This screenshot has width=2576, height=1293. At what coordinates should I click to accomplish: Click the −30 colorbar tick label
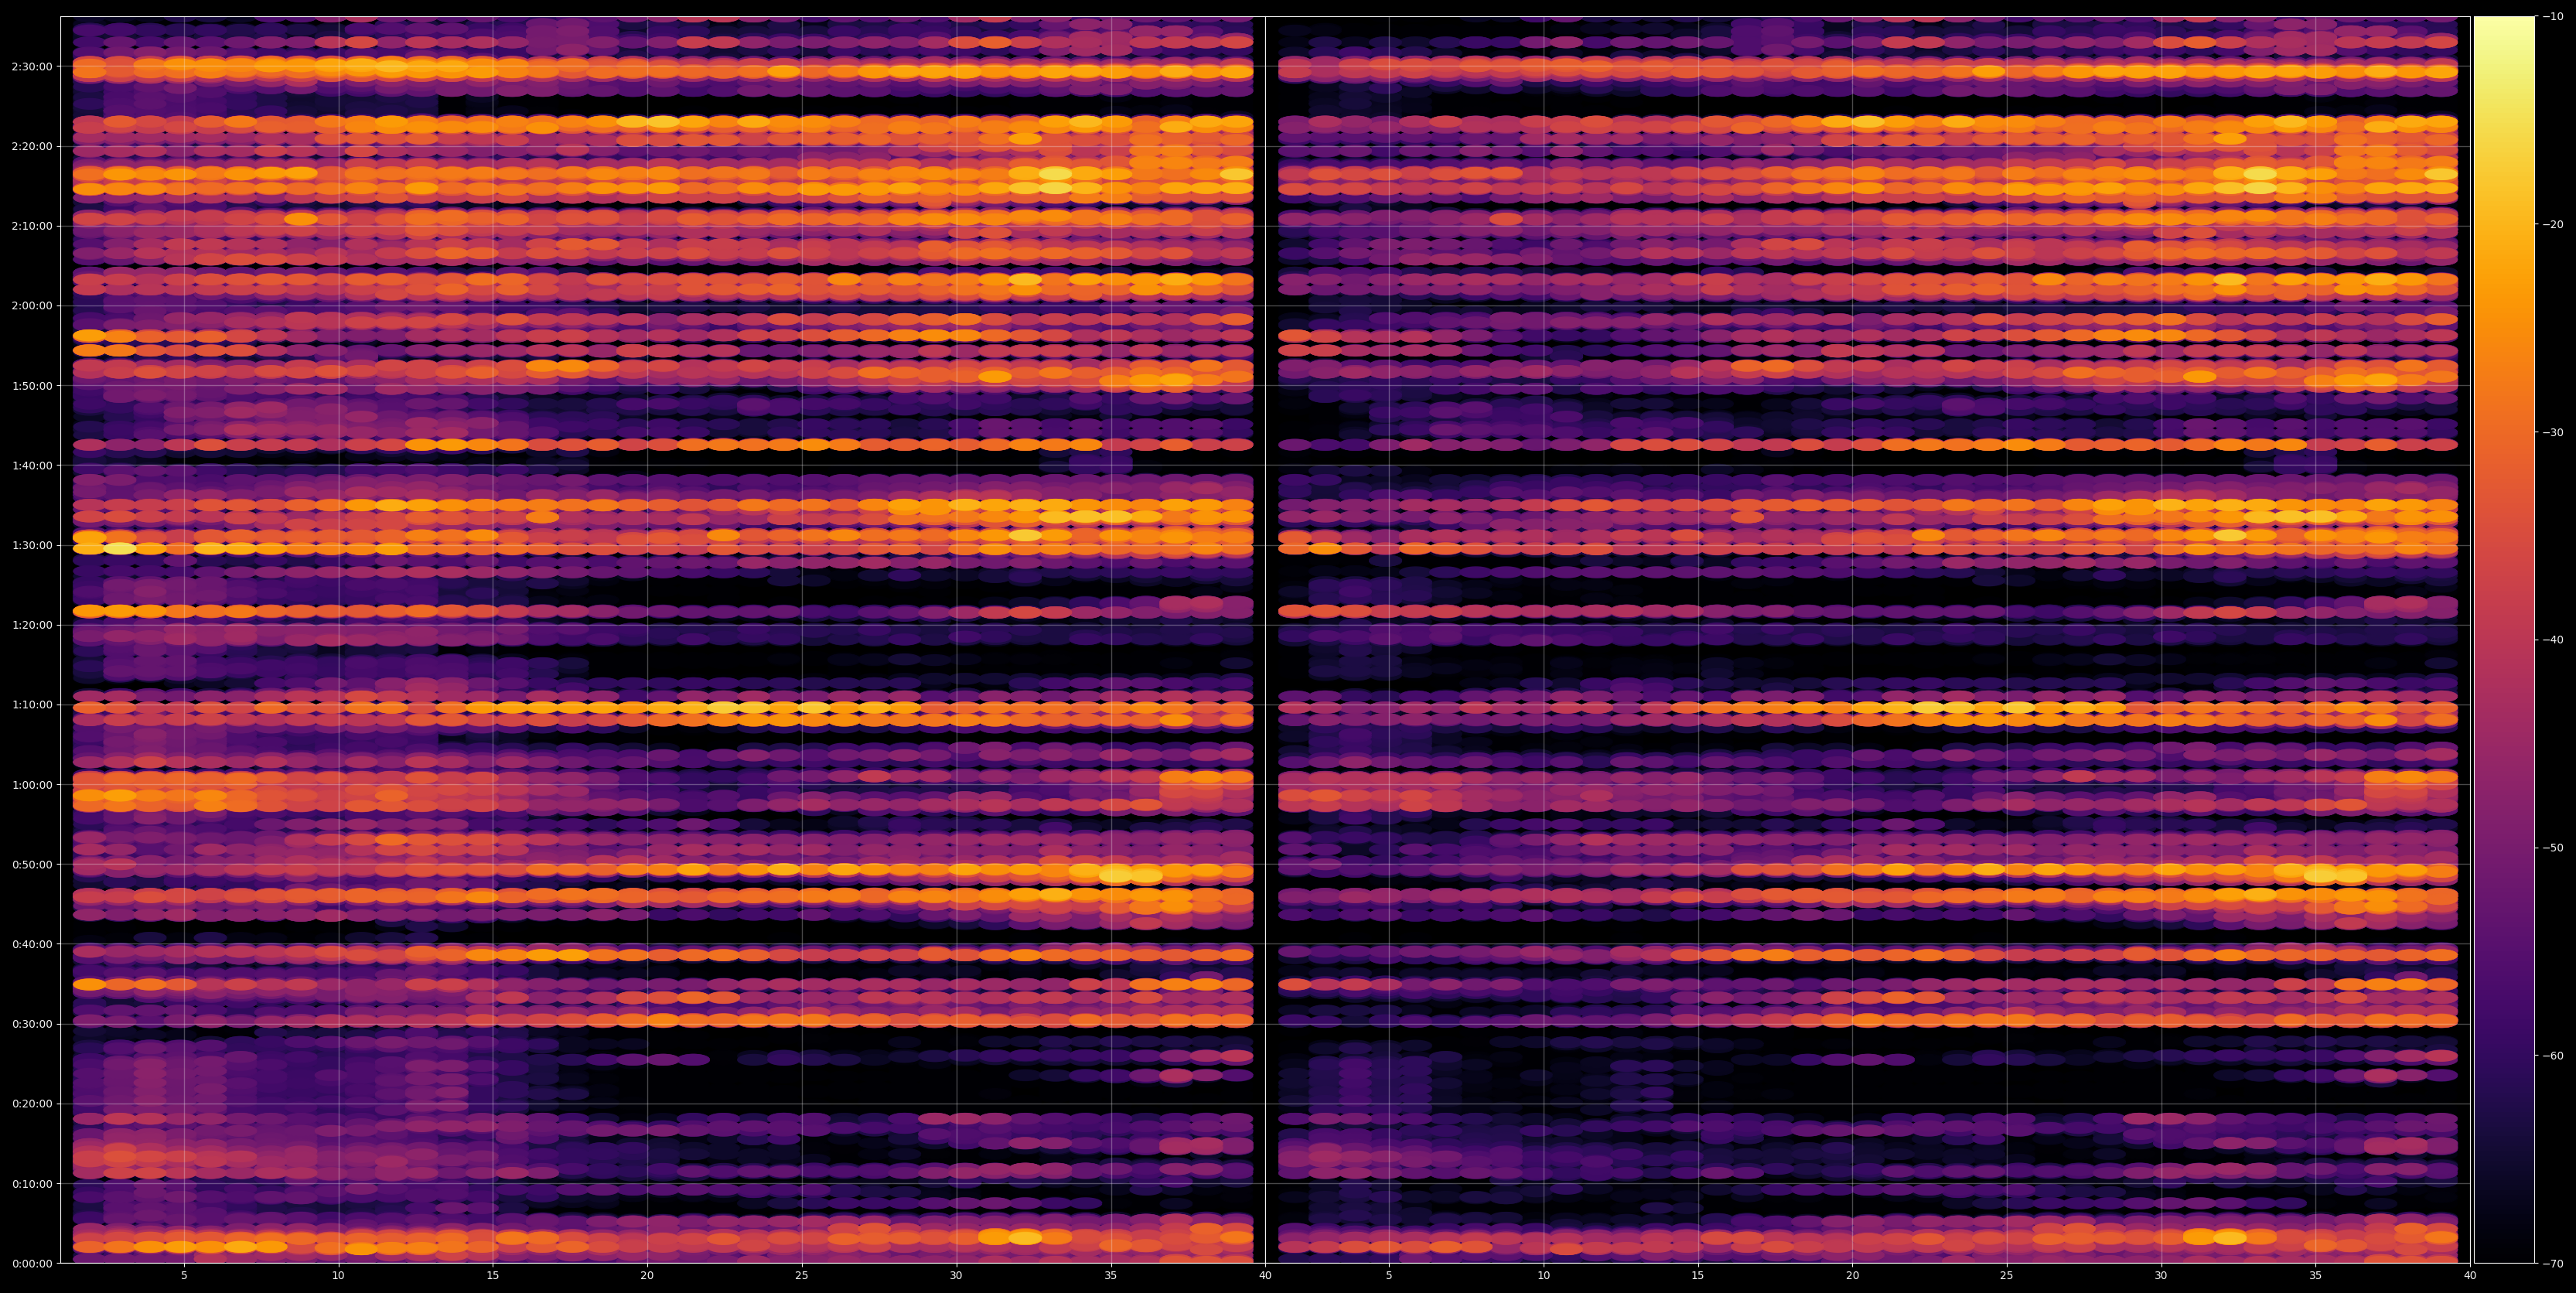click(x=2553, y=432)
